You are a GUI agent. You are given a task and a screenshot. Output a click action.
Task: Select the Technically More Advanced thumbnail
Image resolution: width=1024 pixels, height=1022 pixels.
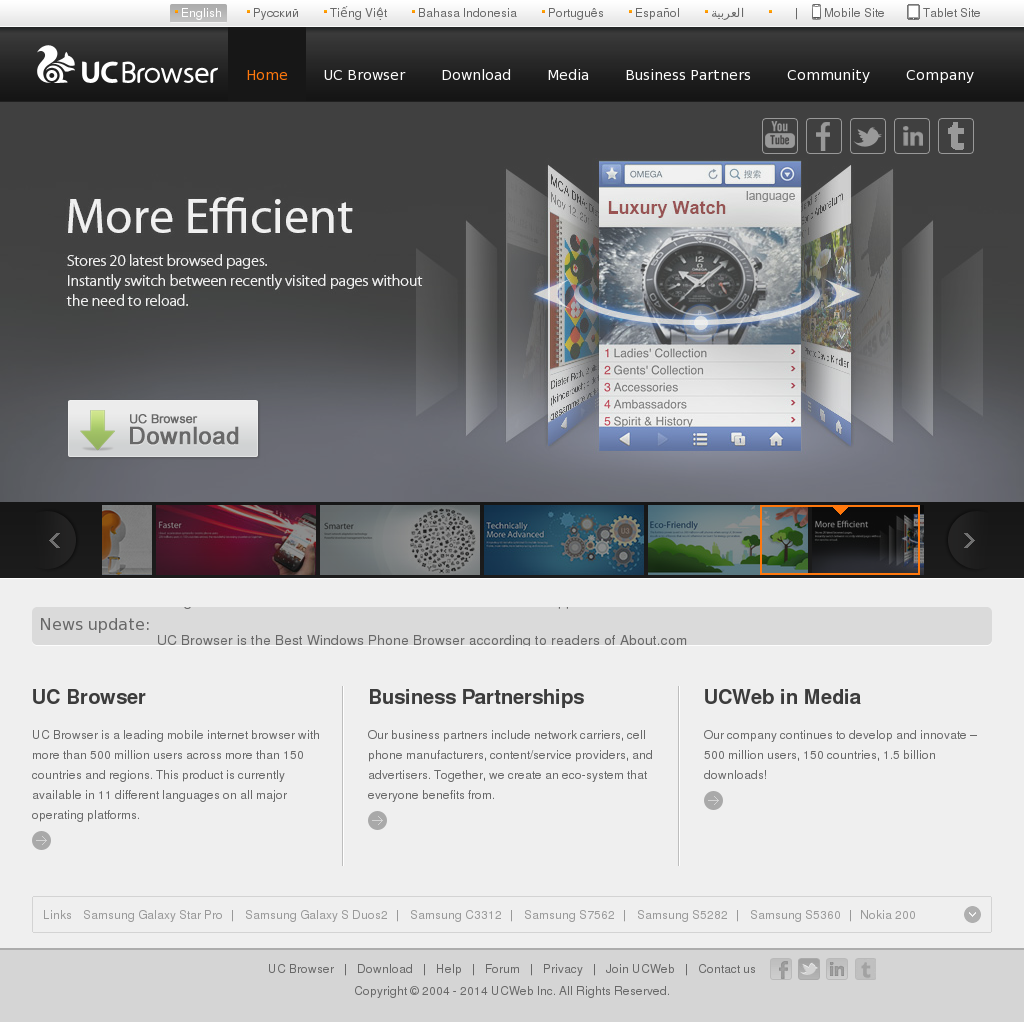tap(563, 540)
